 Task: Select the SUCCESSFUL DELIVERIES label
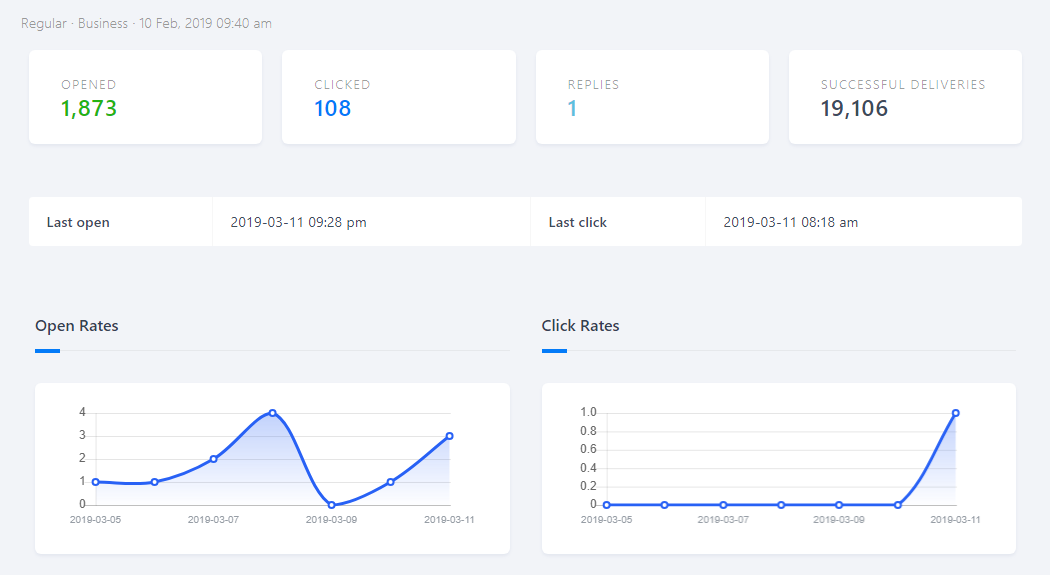pos(903,84)
